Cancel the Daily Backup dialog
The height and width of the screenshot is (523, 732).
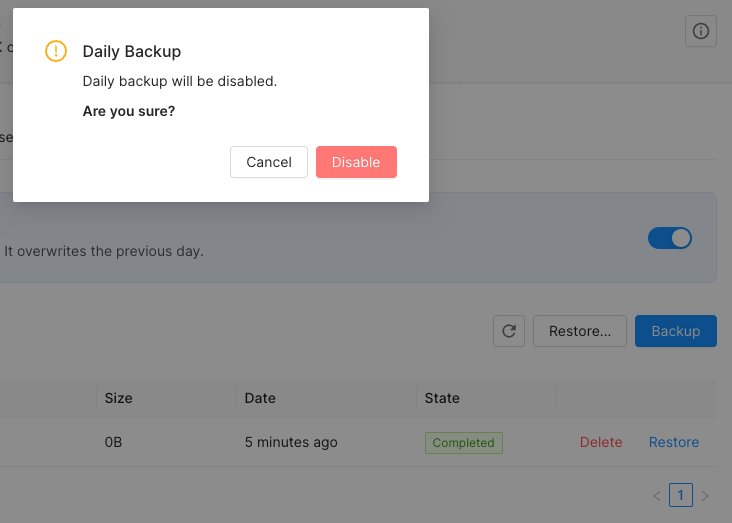(x=269, y=162)
